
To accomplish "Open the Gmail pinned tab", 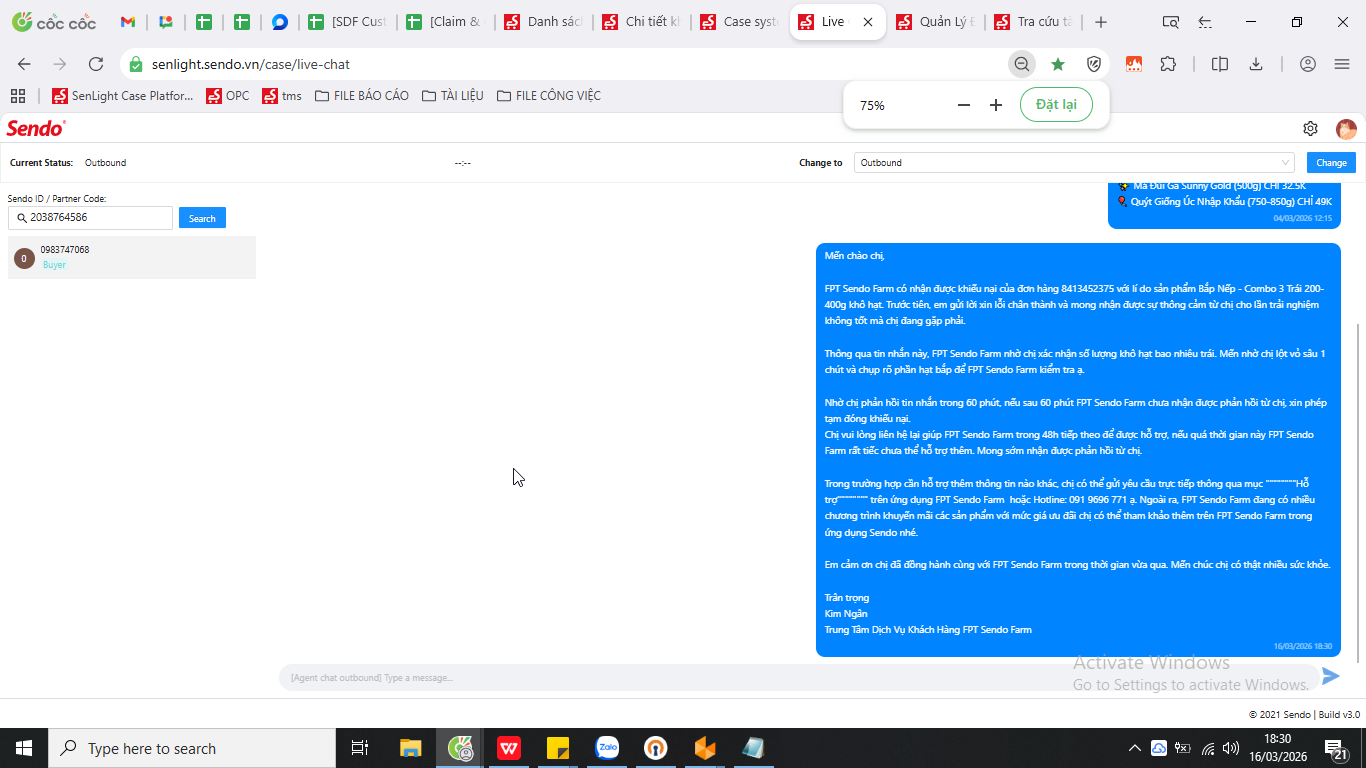I will click(127, 22).
